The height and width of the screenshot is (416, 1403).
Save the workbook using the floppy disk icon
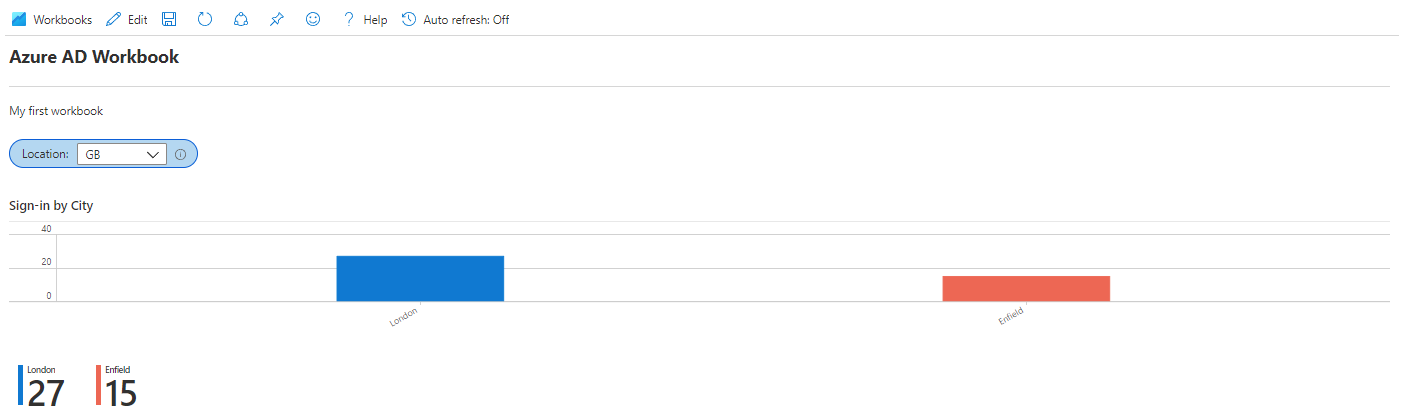click(169, 19)
